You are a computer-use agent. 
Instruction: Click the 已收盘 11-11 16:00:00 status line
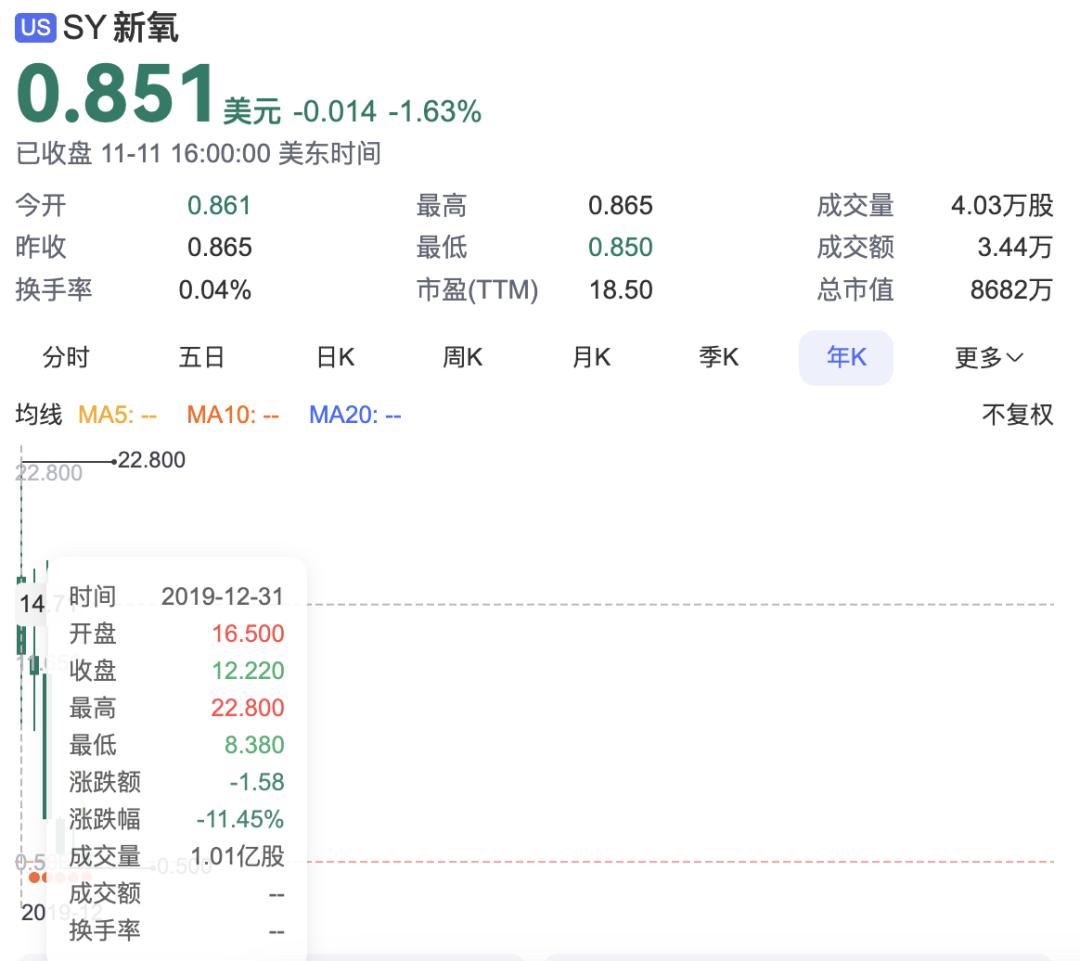(x=198, y=153)
